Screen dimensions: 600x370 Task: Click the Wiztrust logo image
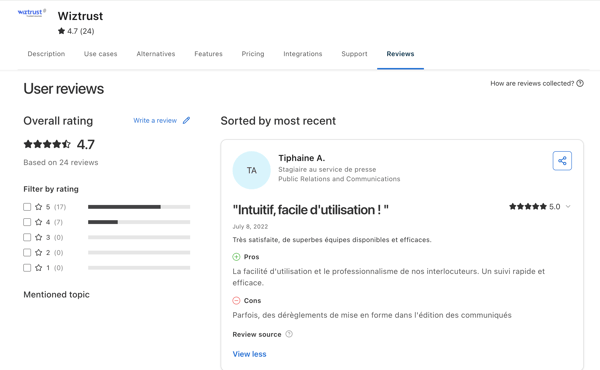tap(32, 13)
